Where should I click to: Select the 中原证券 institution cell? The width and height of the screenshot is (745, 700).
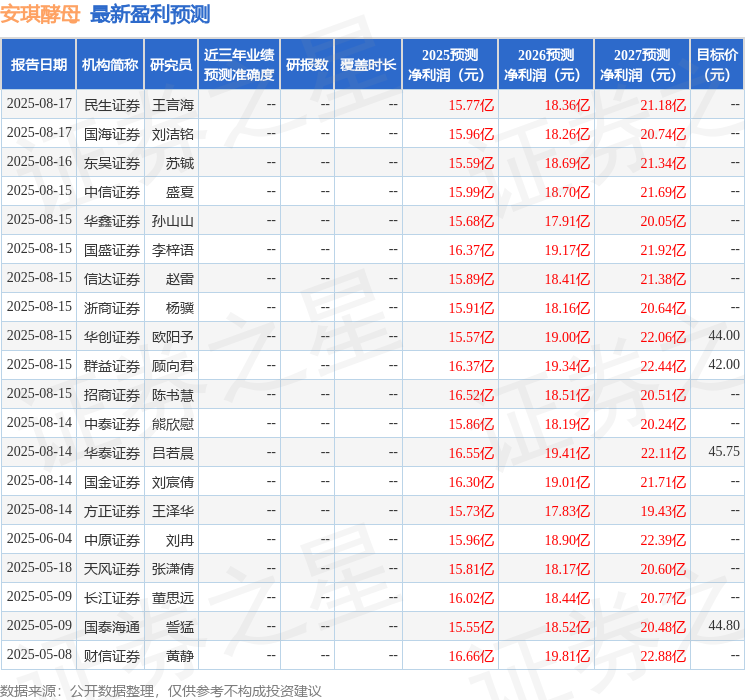(x=112, y=540)
